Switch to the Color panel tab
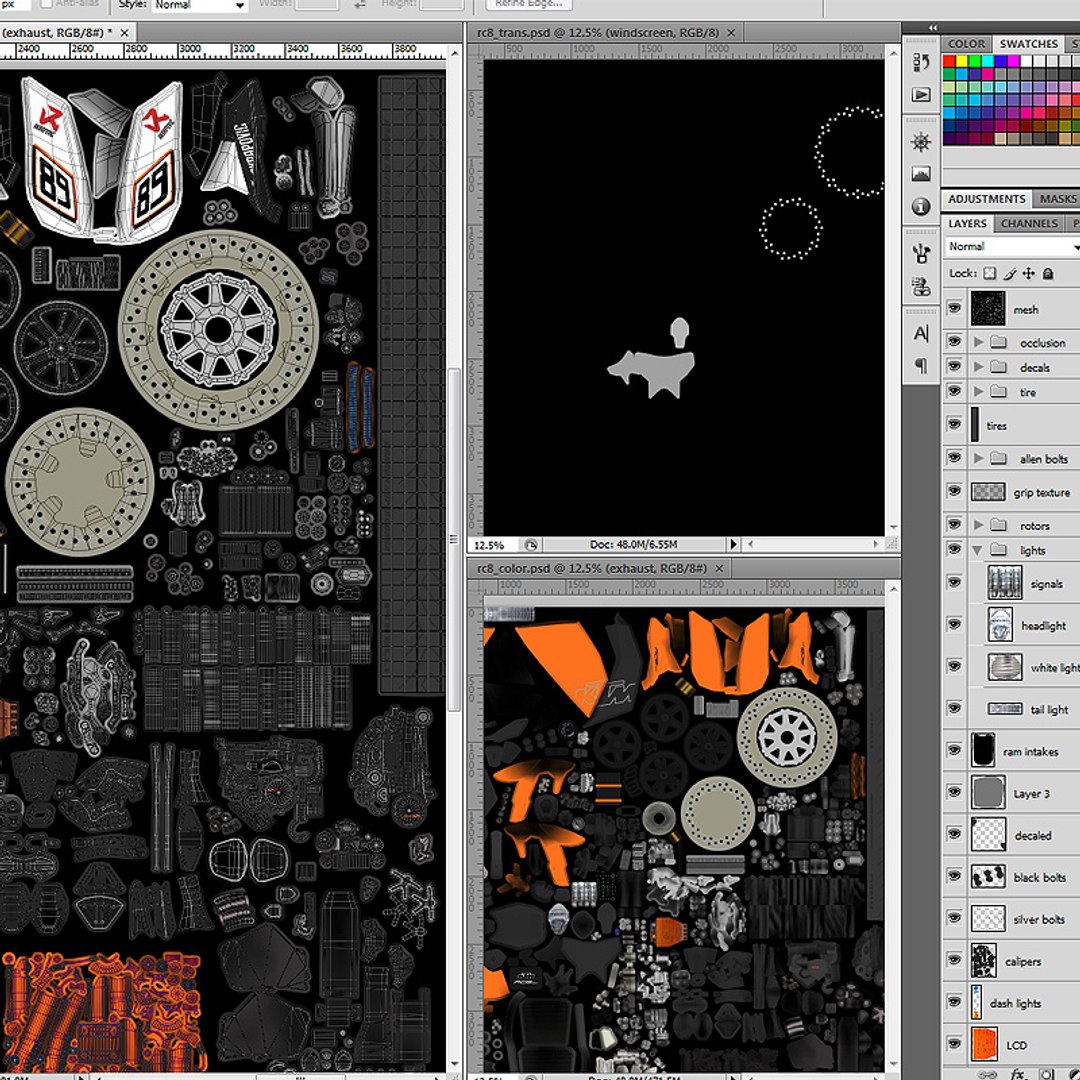The width and height of the screenshot is (1080, 1080). (966, 44)
